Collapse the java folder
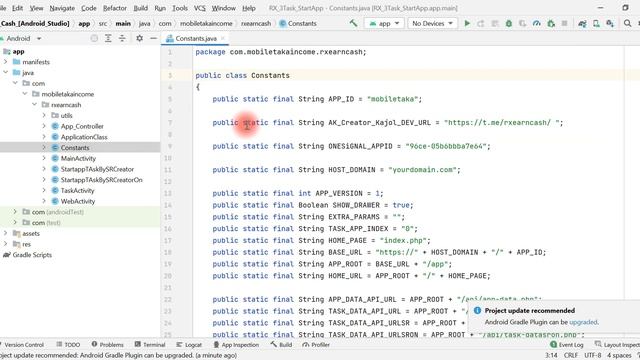640x360 pixels. (x=6, y=73)
